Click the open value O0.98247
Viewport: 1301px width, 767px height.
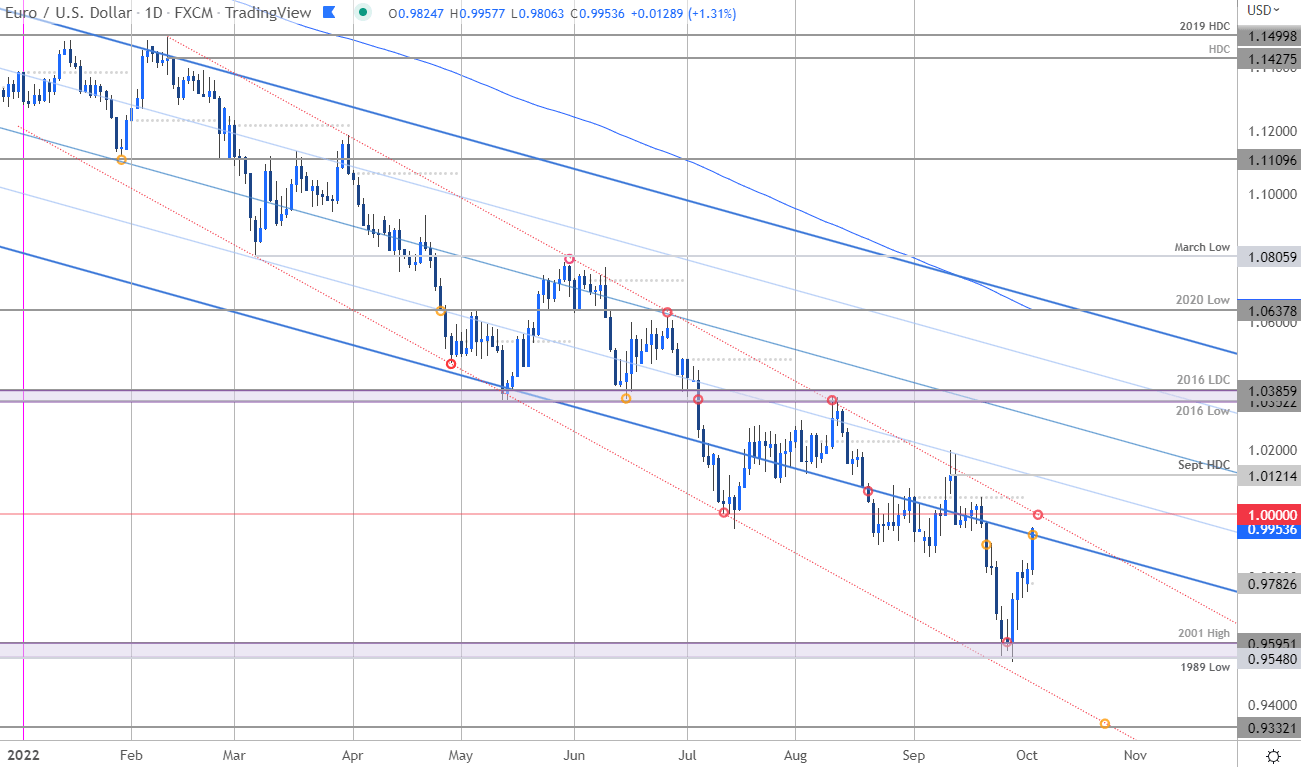click(x=417, y=13)
